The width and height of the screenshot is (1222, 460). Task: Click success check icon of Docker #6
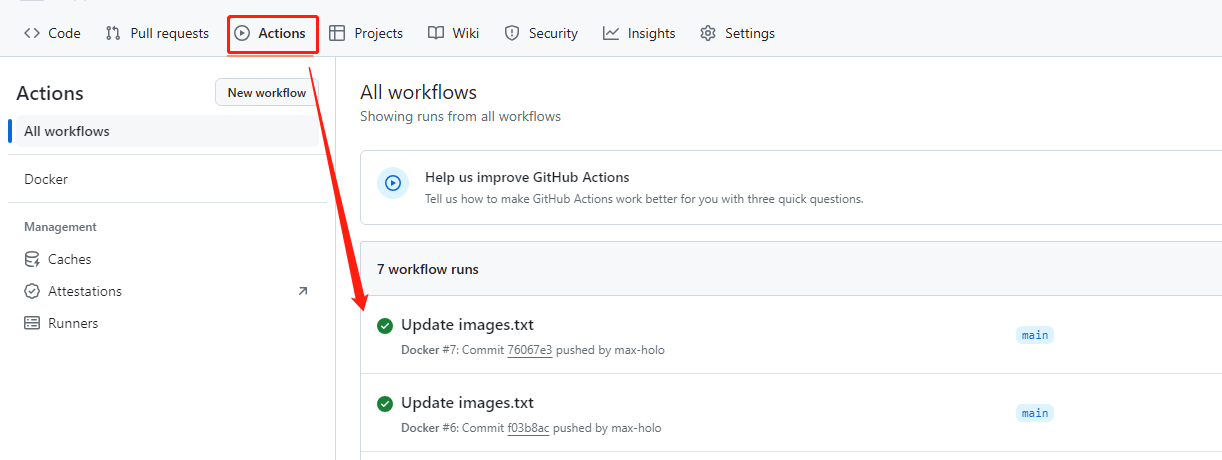[x=385, y=403]
